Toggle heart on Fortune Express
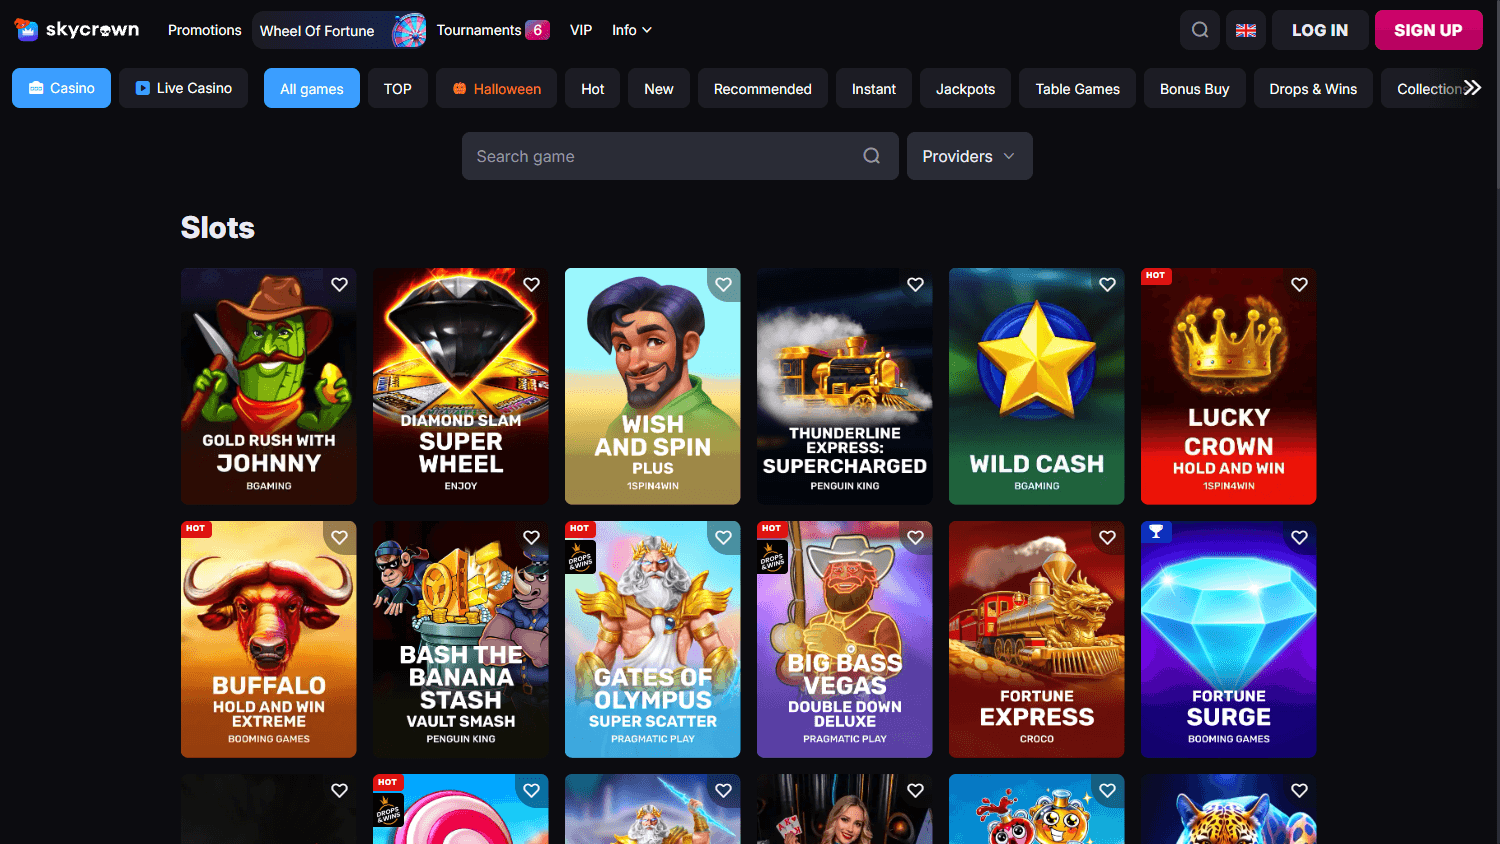This screenshot has width=1500, height=844. pos(1108,538)
